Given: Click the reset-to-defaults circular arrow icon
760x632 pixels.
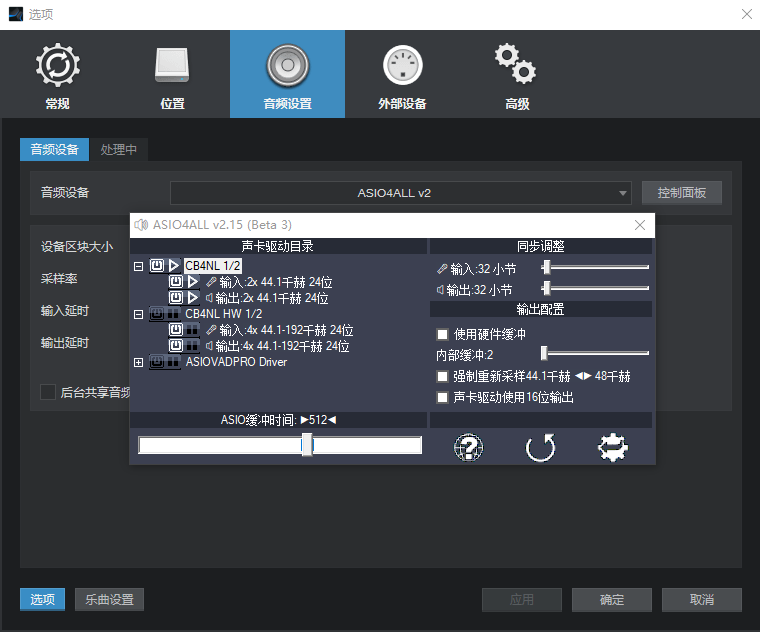Looking at the screenshot, I should tap(540, 447).
